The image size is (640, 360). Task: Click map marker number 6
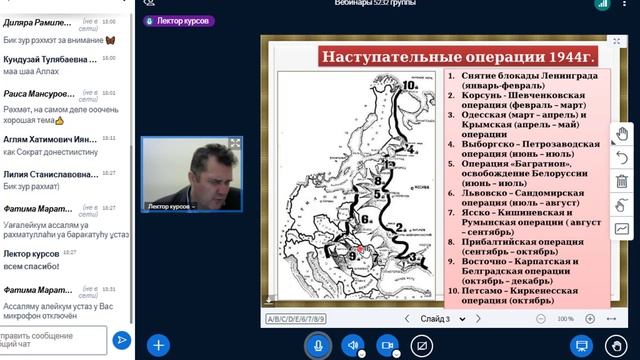[367, 220]
